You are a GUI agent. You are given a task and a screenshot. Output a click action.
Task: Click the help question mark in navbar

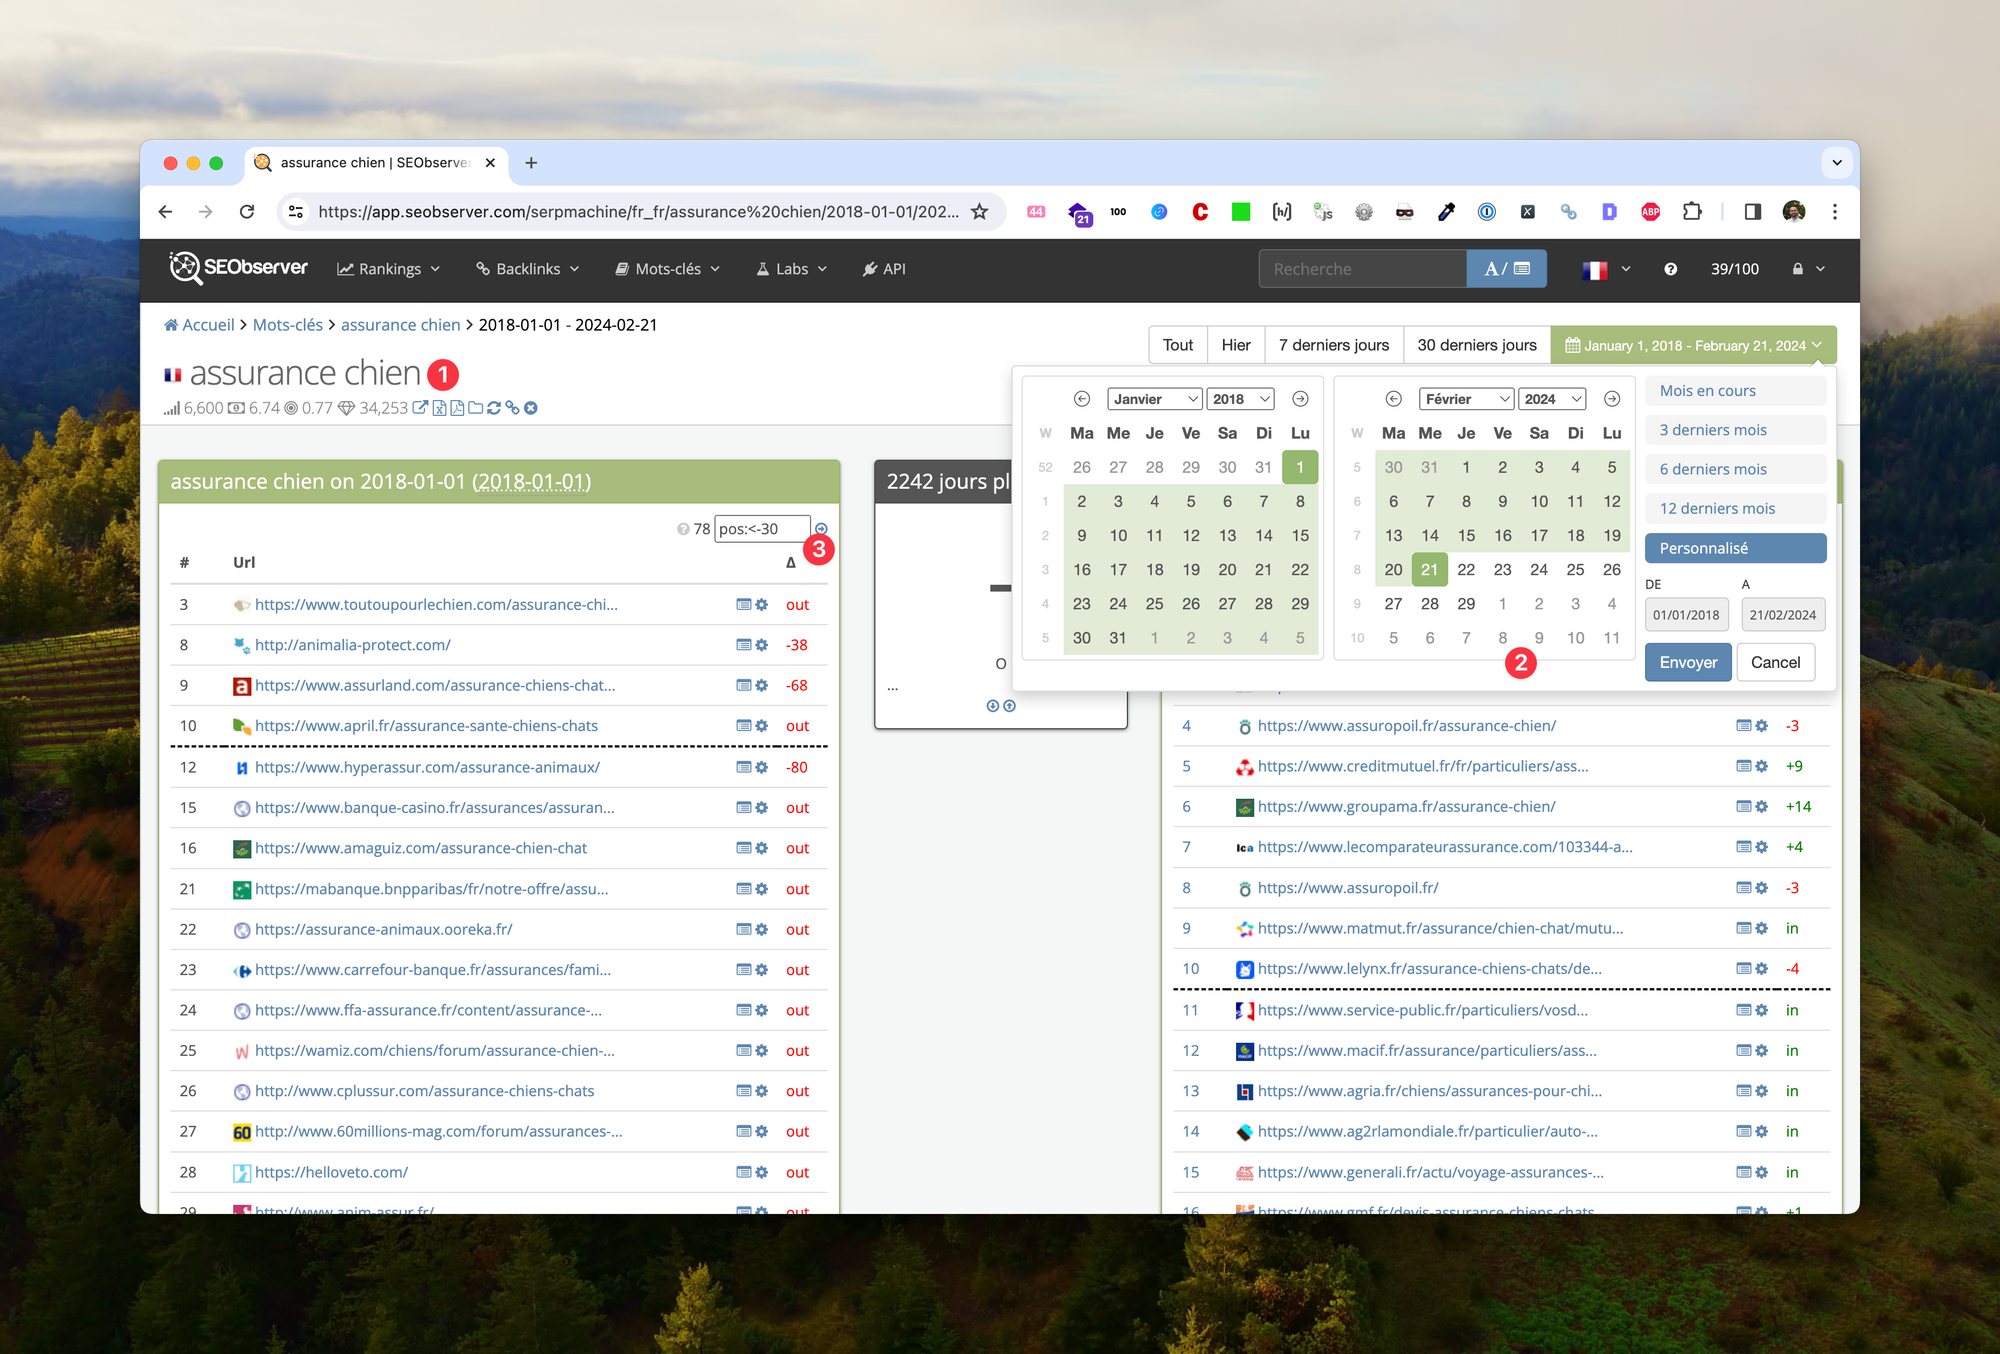[1671, 269]
